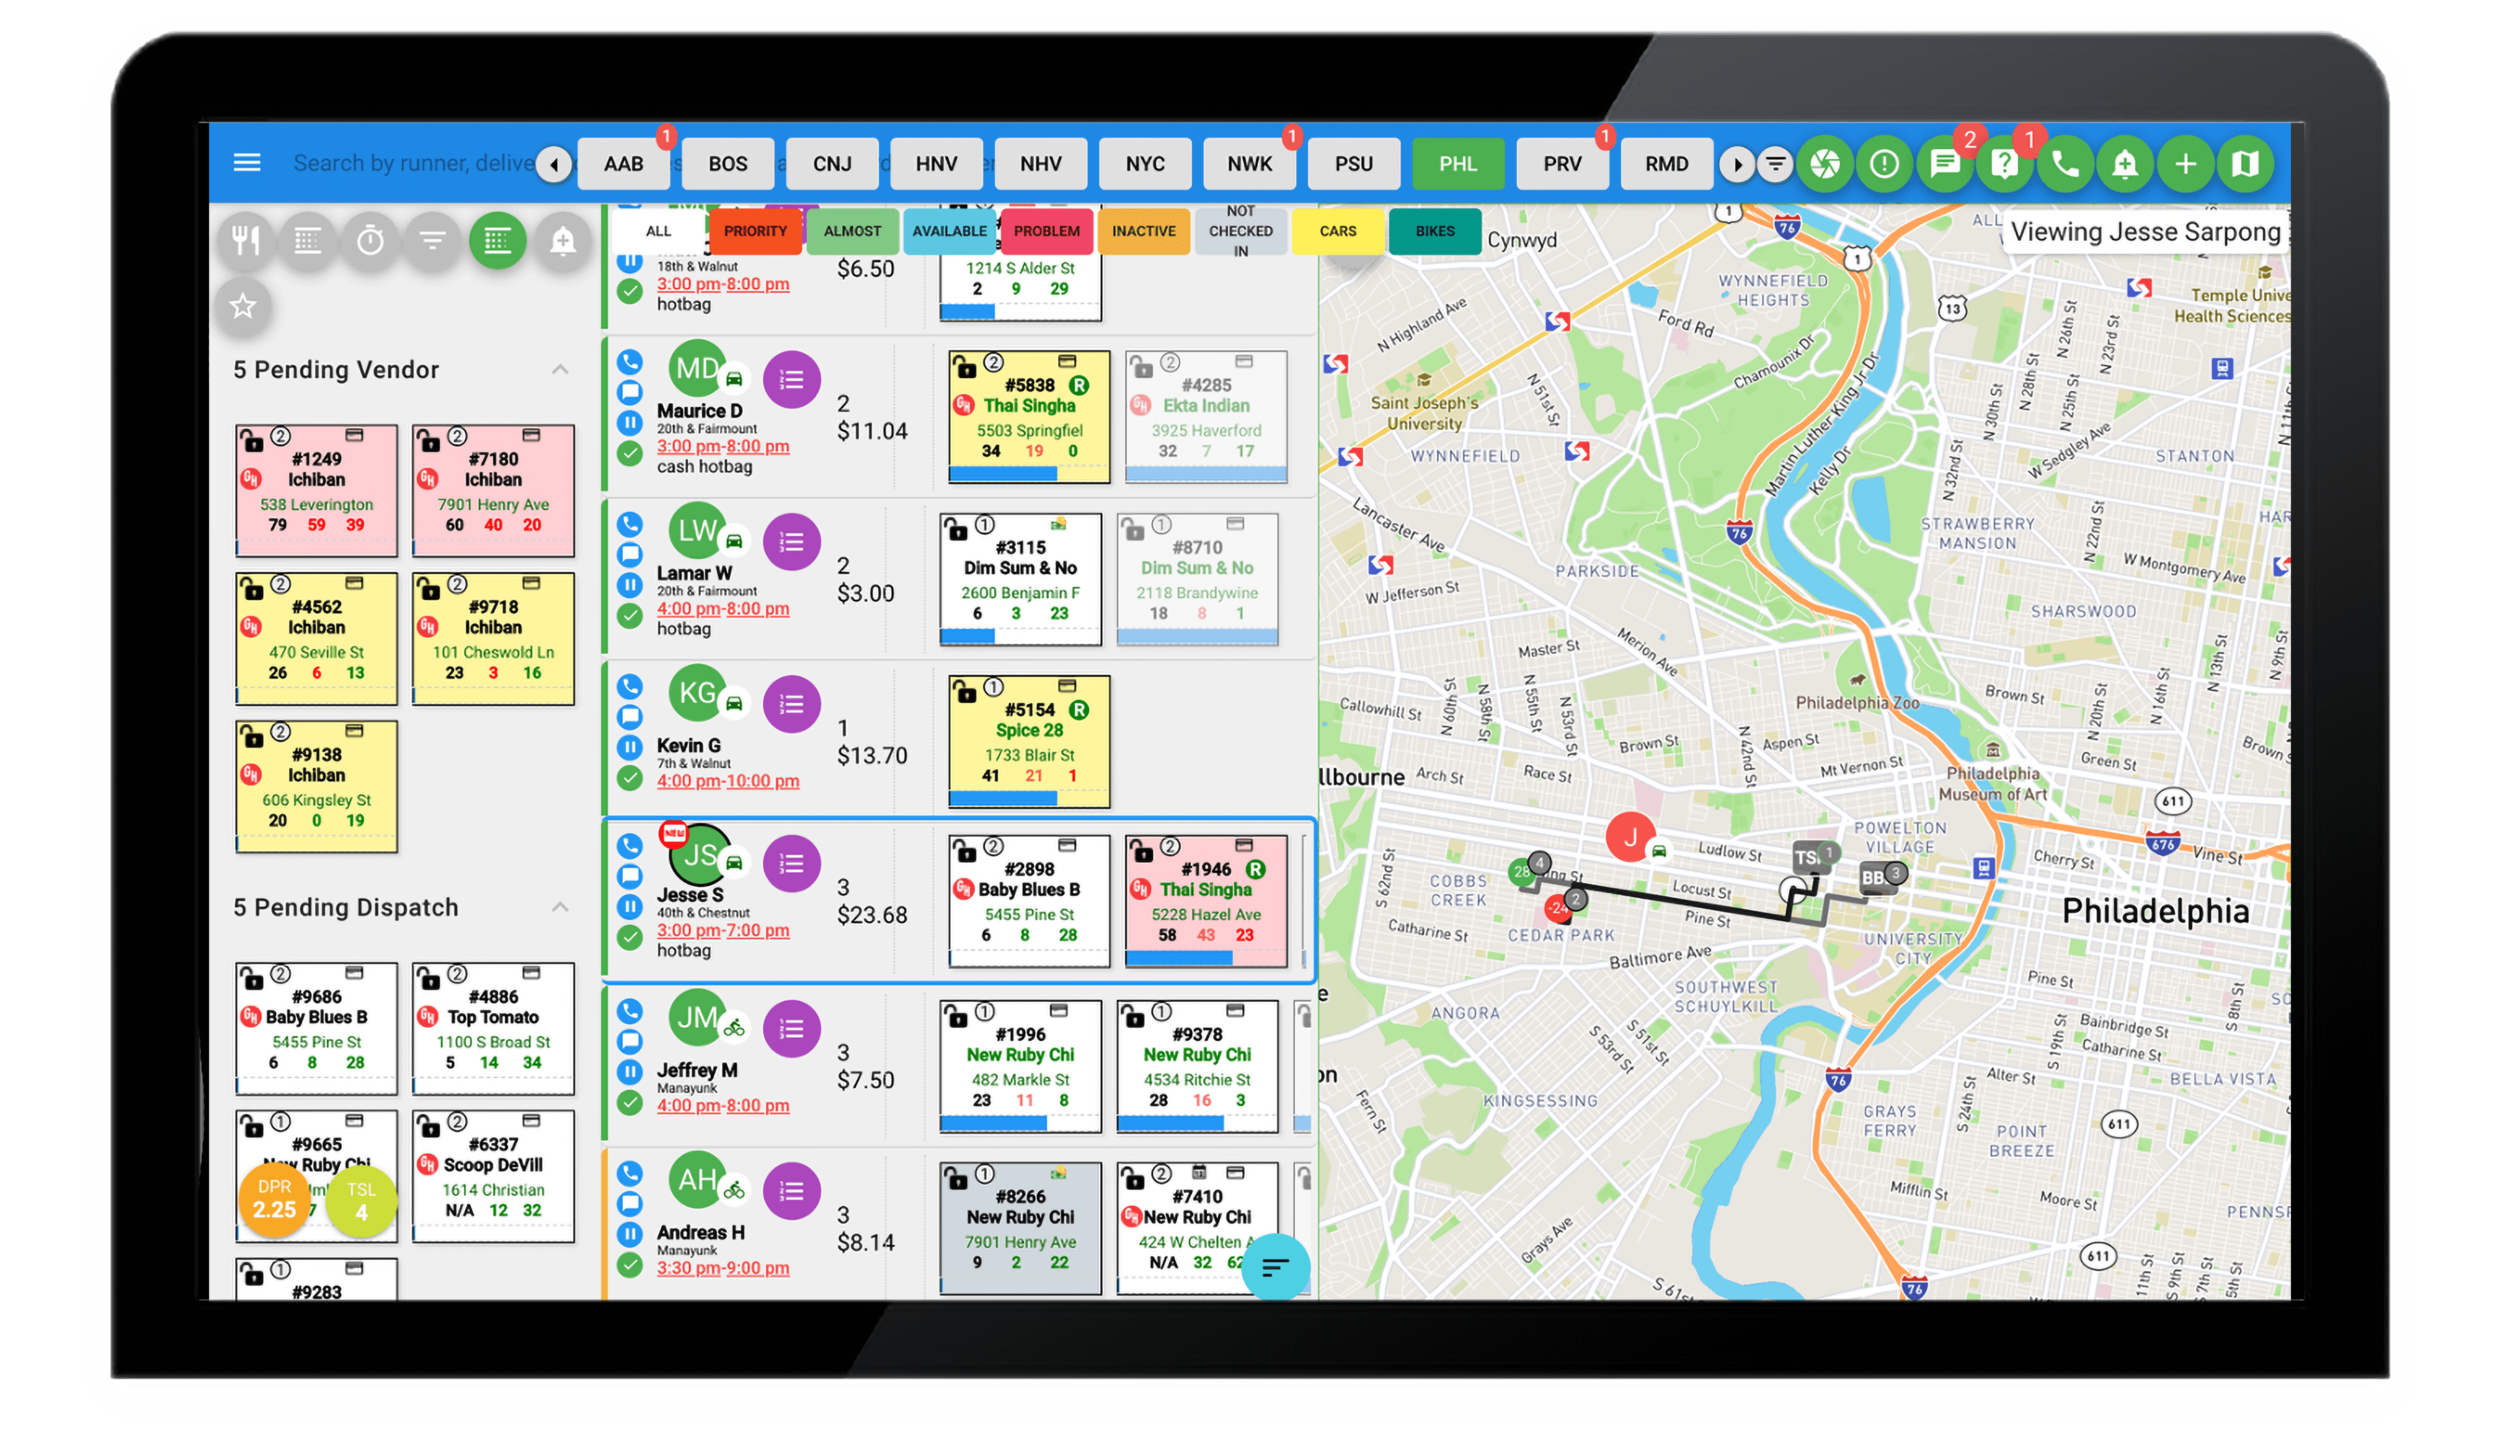Click the star favorites icon
The image size is (2500, 1430).
(x=243, y=306)
